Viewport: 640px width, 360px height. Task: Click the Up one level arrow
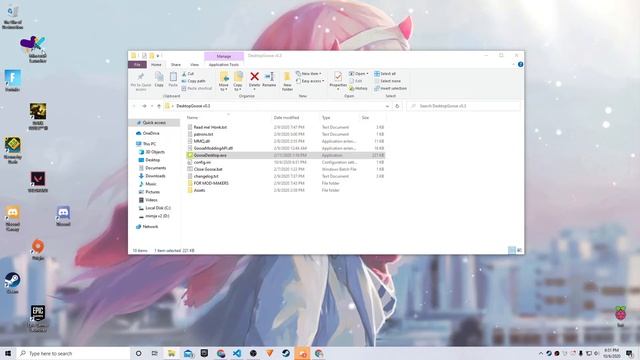tap(159, 106)
